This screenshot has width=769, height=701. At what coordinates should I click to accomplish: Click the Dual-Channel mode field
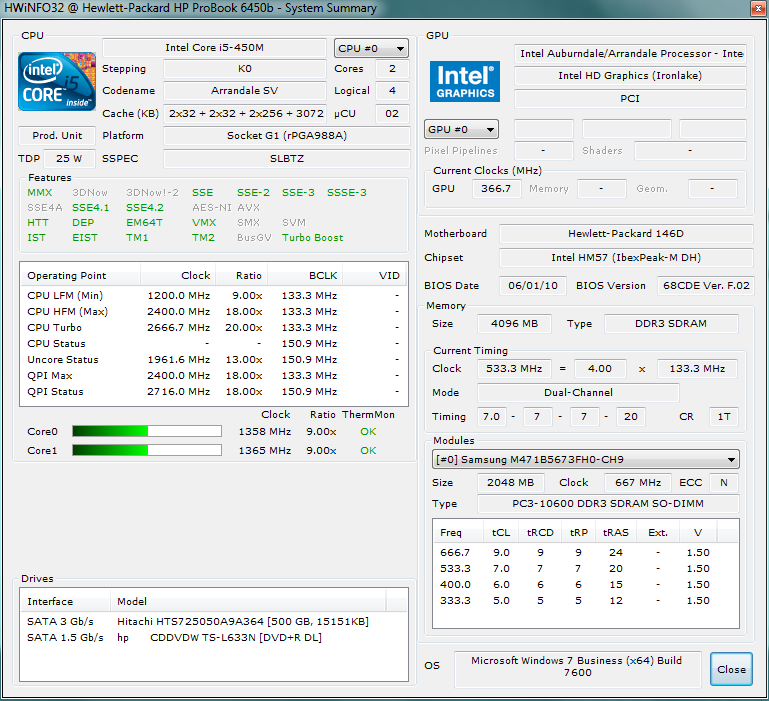(578, 392)
